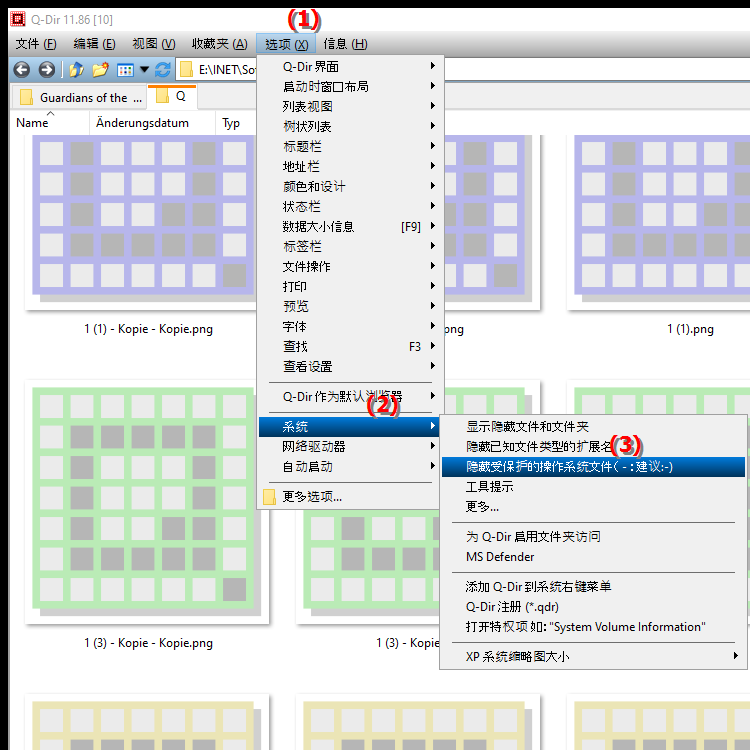
Task: Click Q-Dir 注册 (*.qdr) entry
Action: click(593, 607)
